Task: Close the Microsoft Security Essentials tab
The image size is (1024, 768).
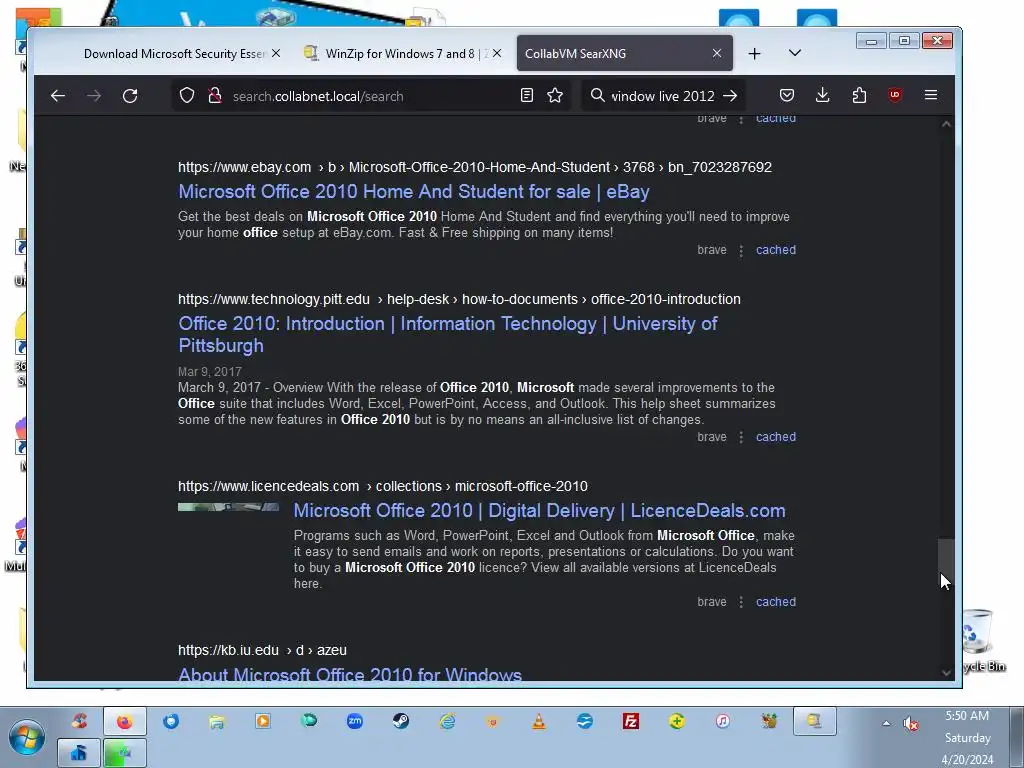Action: tap(276, 54)
